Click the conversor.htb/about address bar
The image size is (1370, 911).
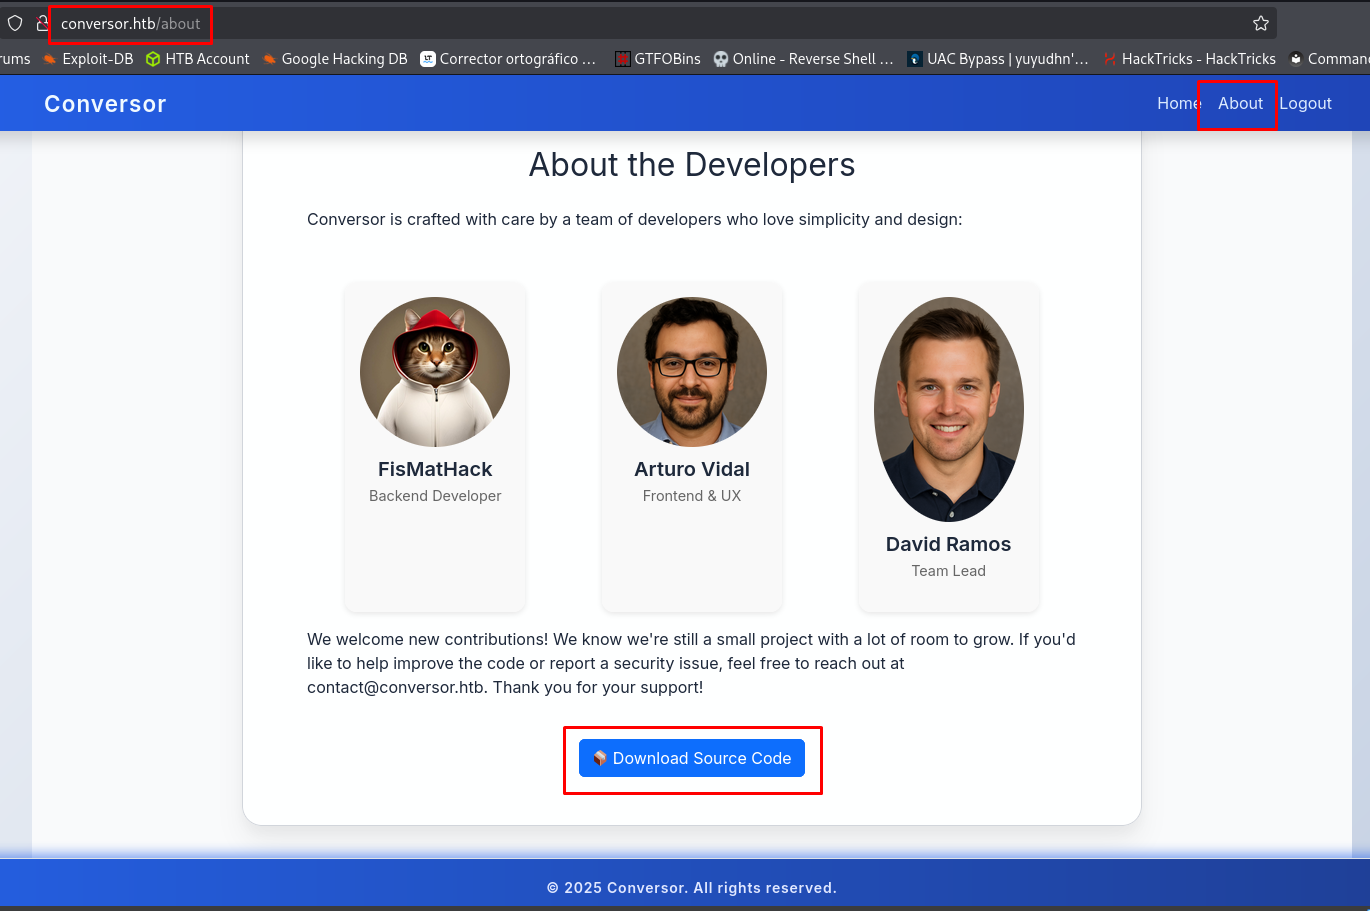130,23
